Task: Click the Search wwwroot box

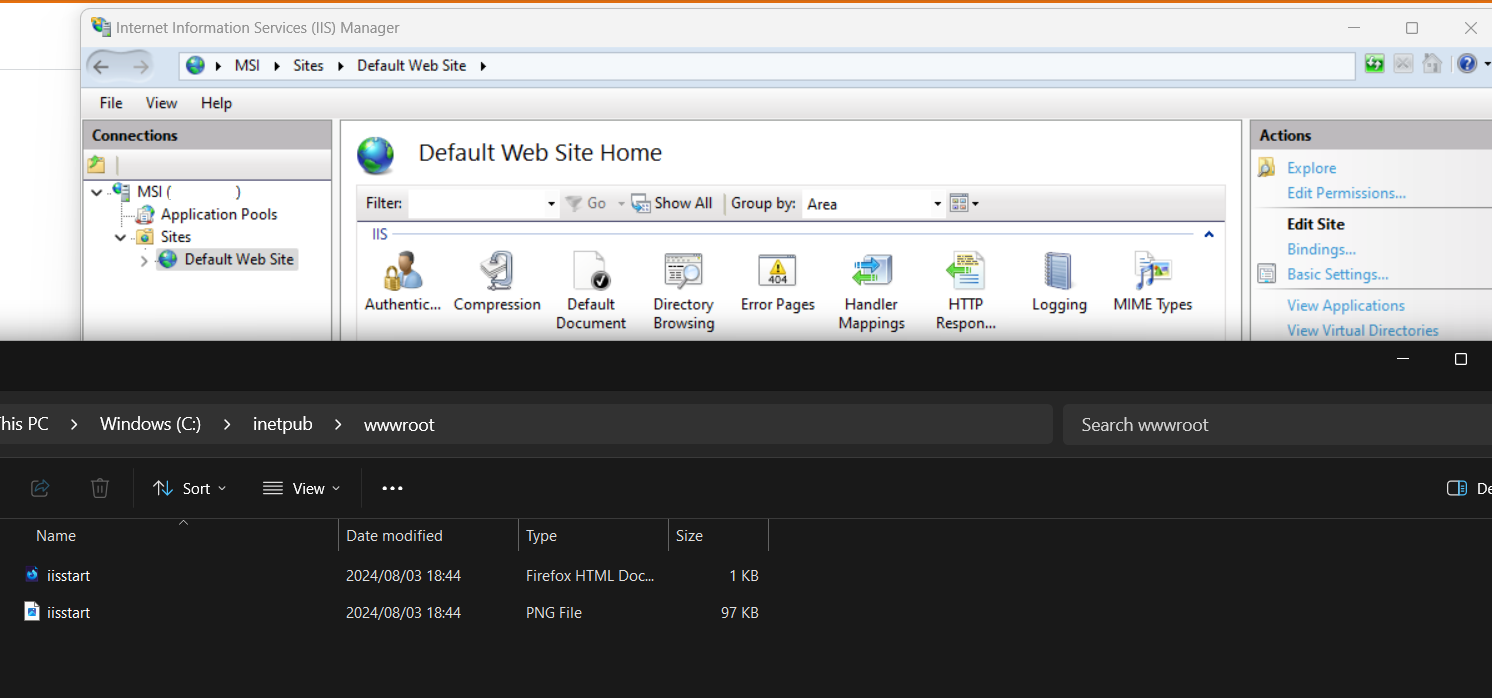Action: (x=1277, y=424)
